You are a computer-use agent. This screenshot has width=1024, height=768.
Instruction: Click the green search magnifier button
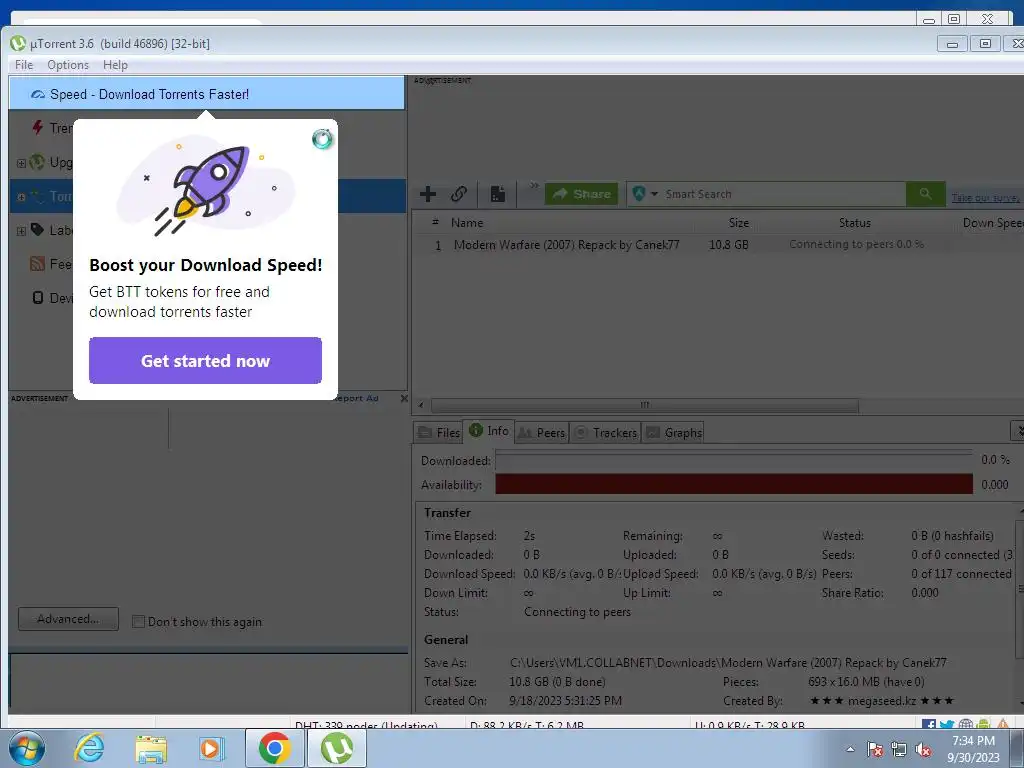pos(925,194)
